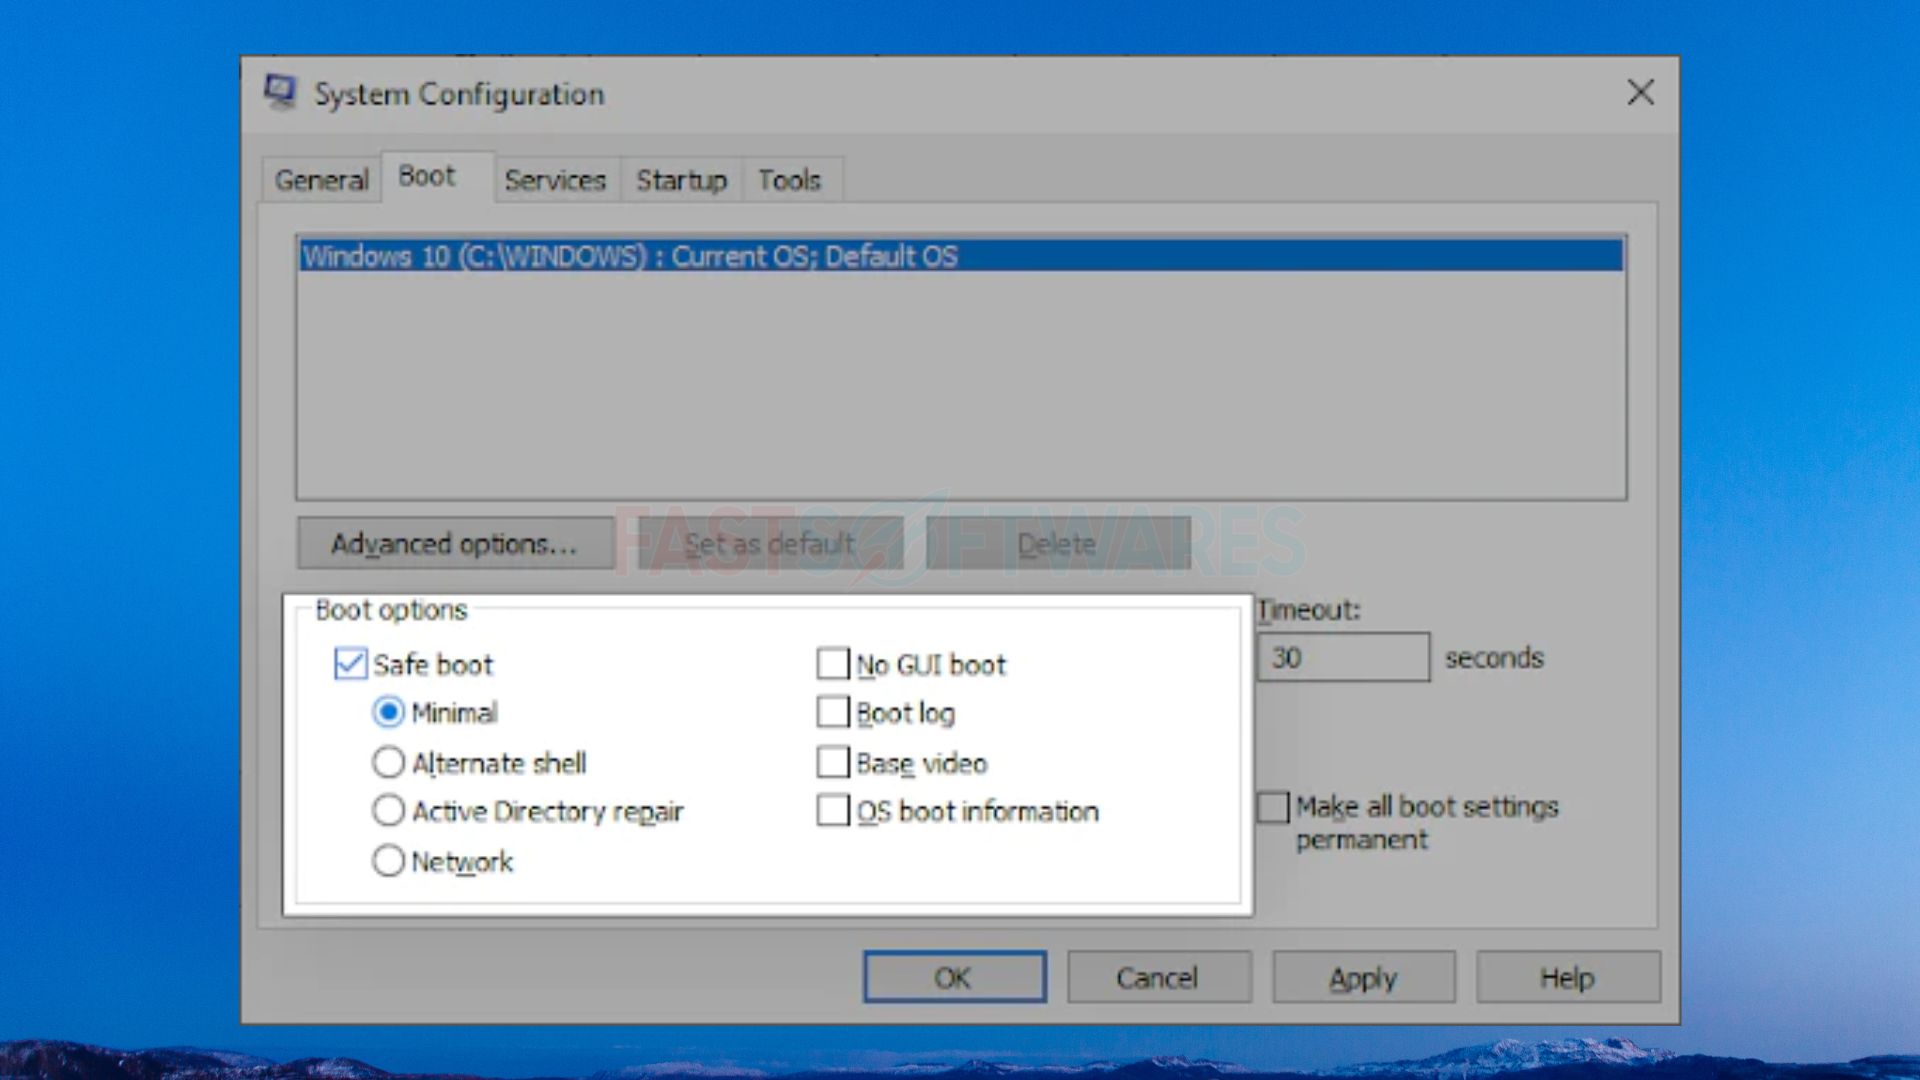The width and height of the screenshot is (1920, 1080).
Task: Select the Network safe boot option
Action: pyautogui.click(x=388, y=860)
